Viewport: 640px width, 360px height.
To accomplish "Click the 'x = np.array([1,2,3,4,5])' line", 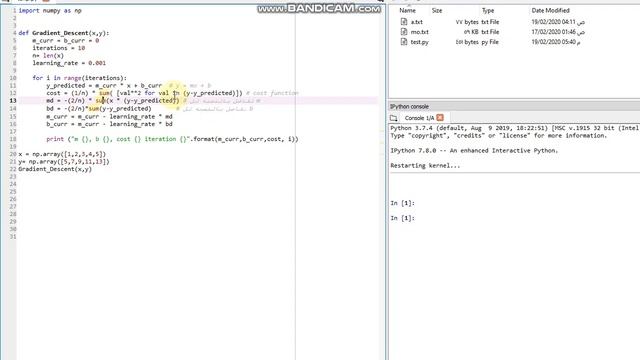I will click(x=62, y=154).
